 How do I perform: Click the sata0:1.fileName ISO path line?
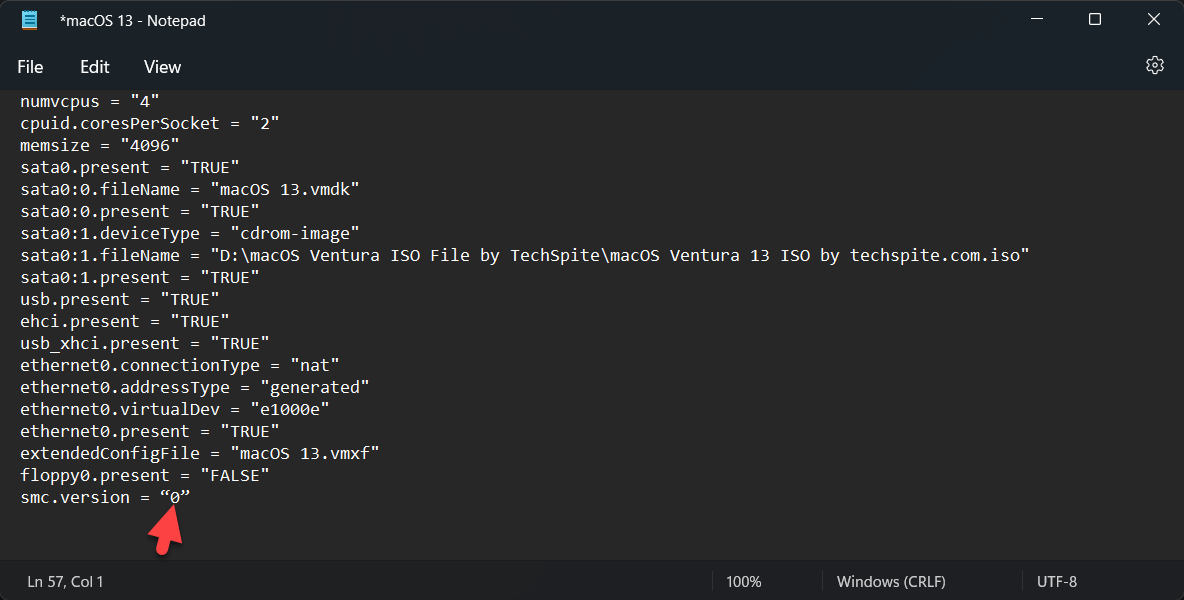pos(524,255)
